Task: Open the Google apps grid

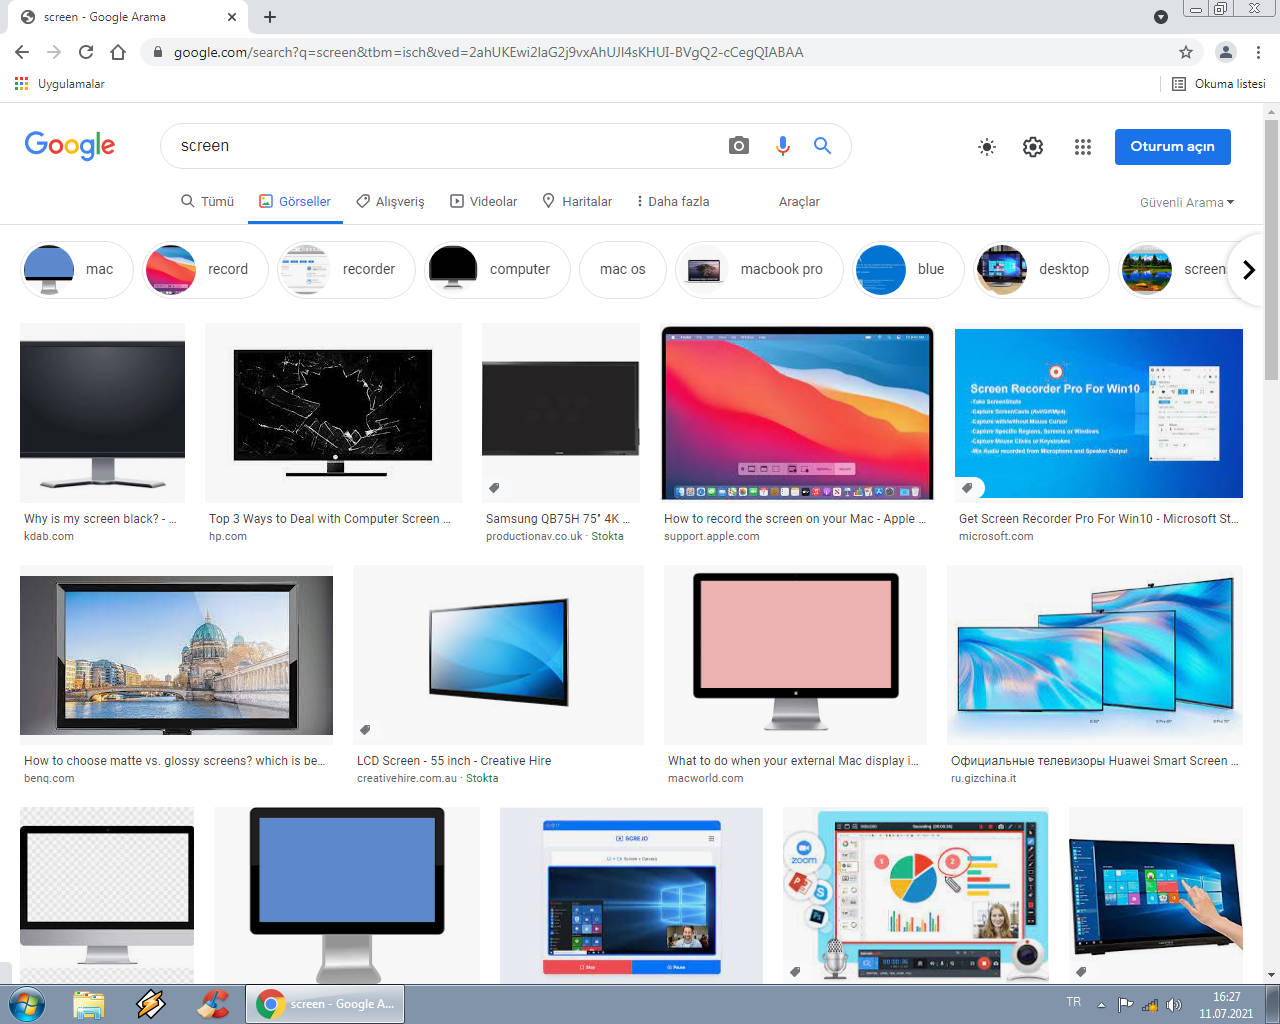Action: point(1083,147)
